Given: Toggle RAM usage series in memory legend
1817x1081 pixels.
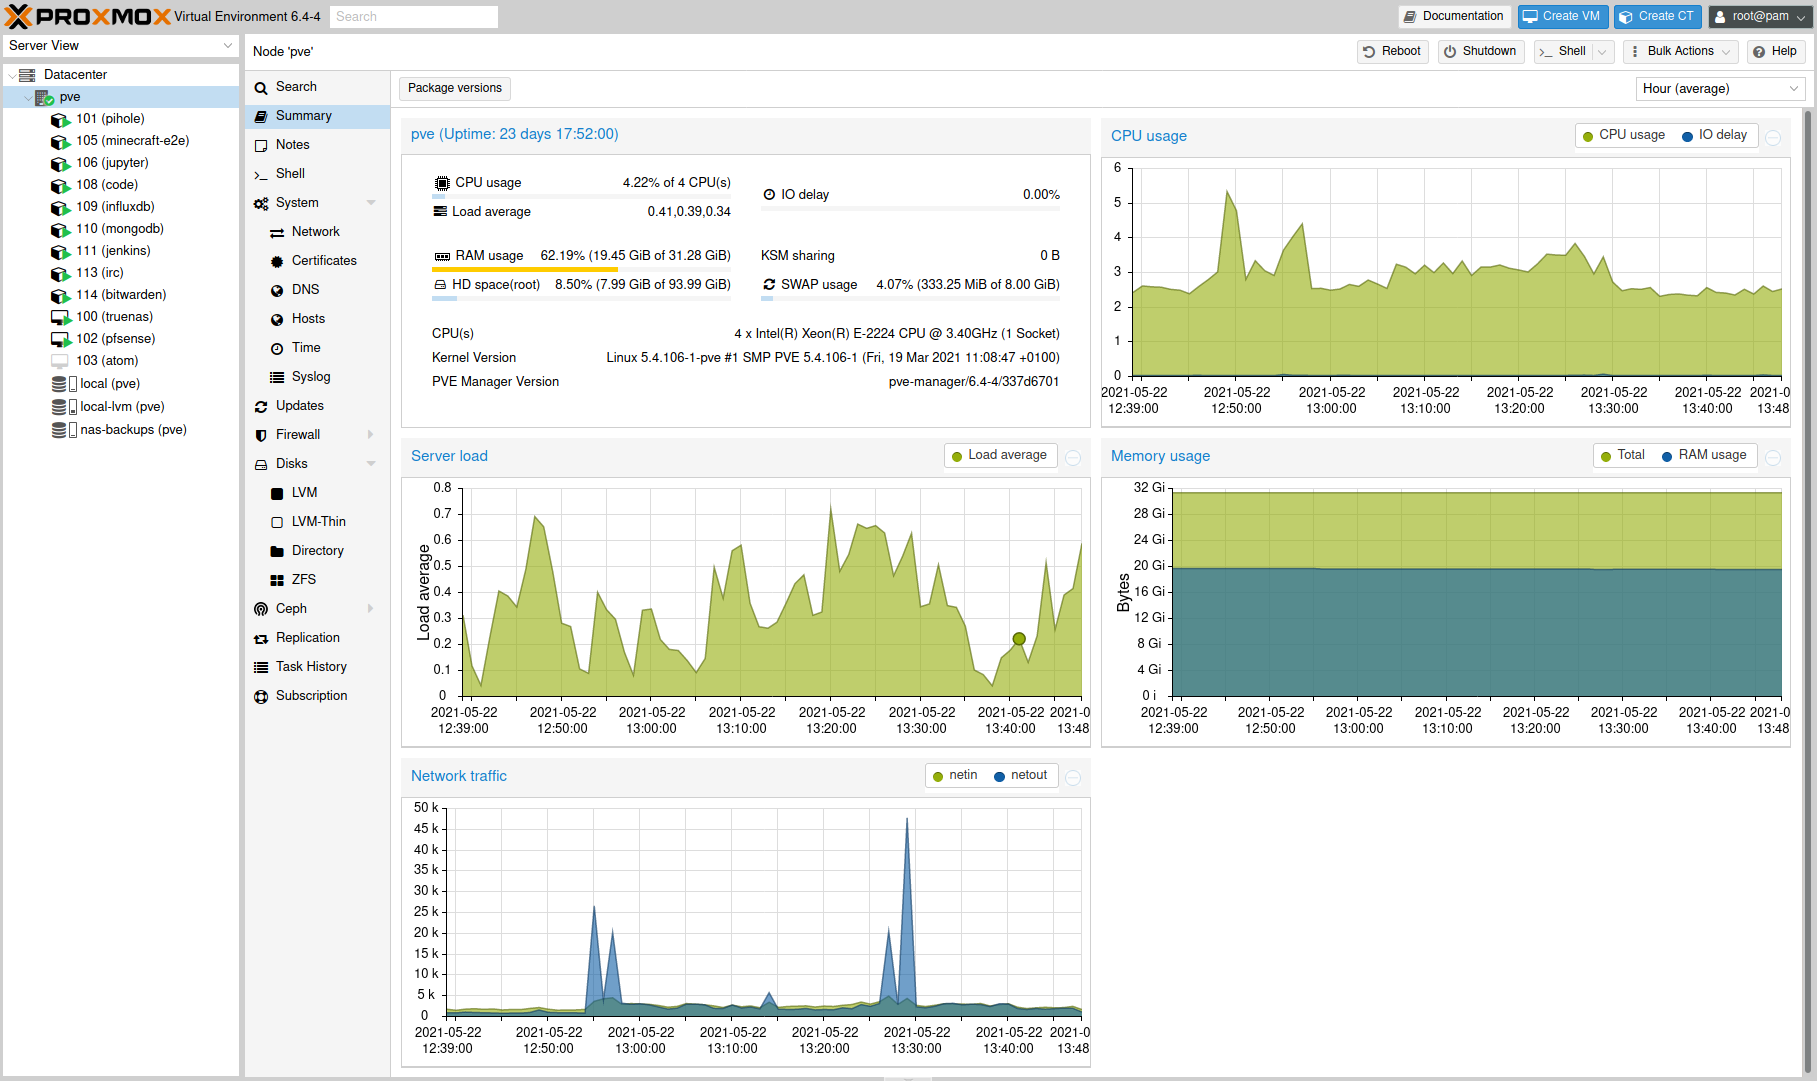Looking at the screenshot, I should pyautogui.click(x=1704, y=455).
